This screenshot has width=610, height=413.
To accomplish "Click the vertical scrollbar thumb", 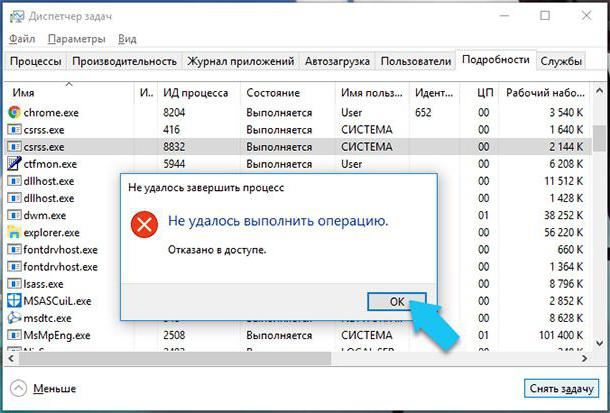I will pos(599,139).
